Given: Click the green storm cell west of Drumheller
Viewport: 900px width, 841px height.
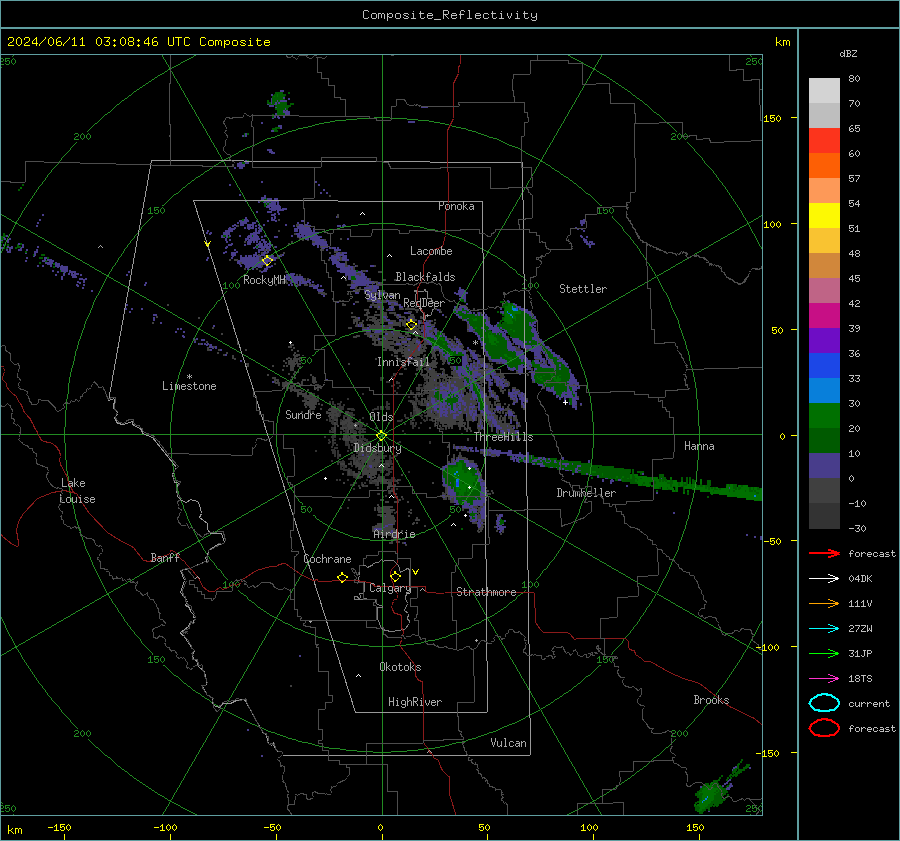Looking at the screenshot, I should pos(463,481).
